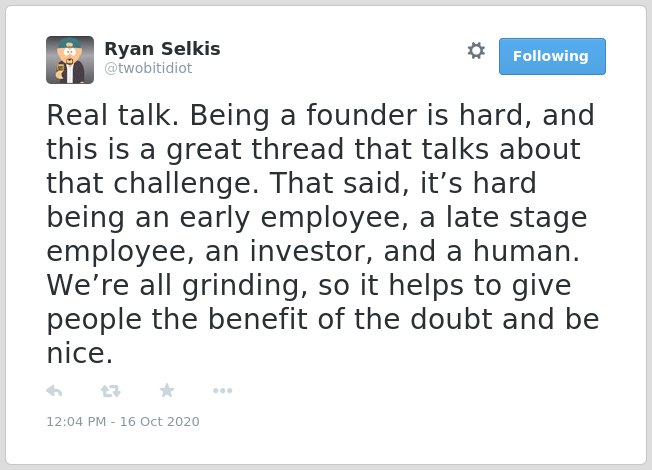Click the words 'that challenge' in the tweet
The width and height of the screenshot is (652, 470).
pyautogui.click(x=153, y=183)
